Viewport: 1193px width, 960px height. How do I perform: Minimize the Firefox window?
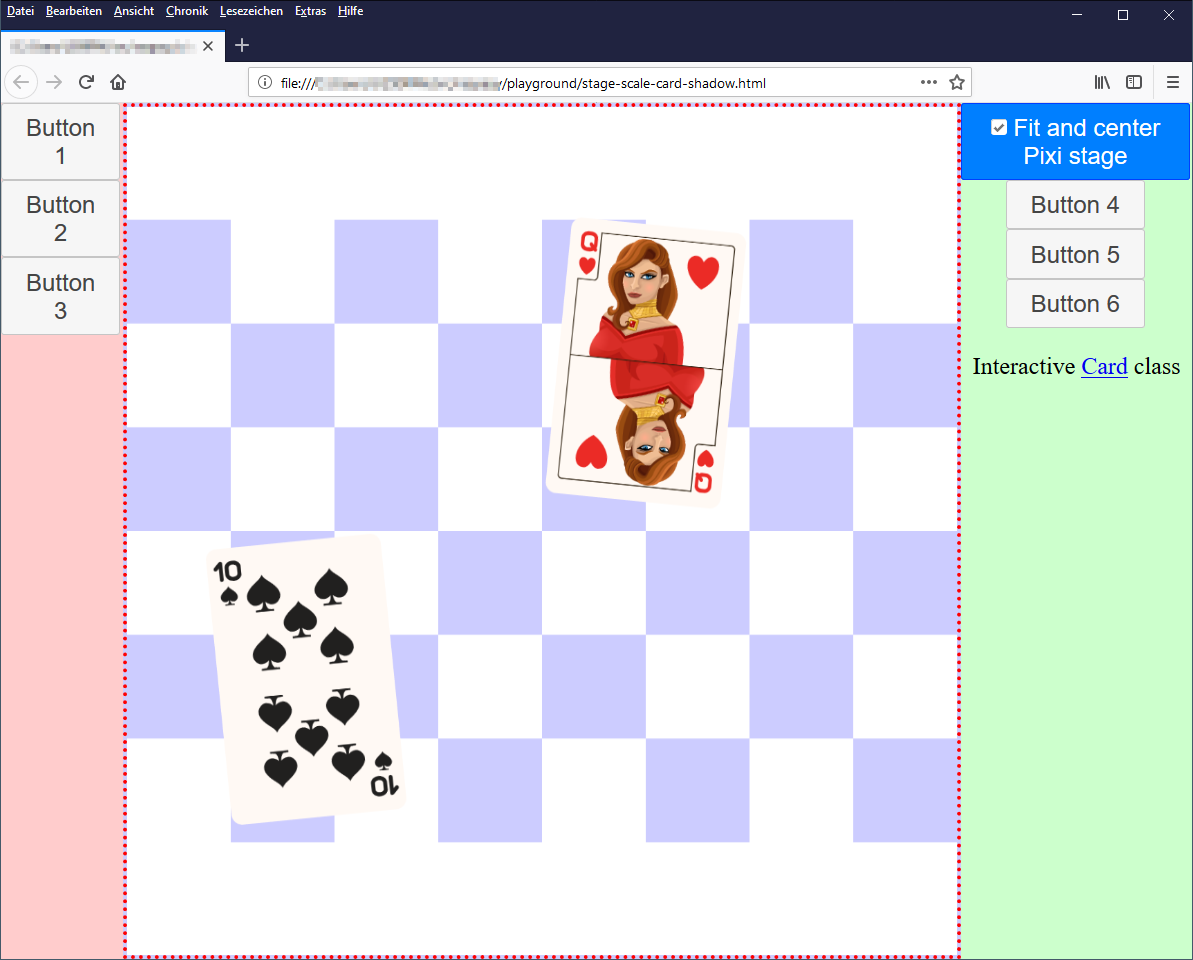coord(1077,15)
